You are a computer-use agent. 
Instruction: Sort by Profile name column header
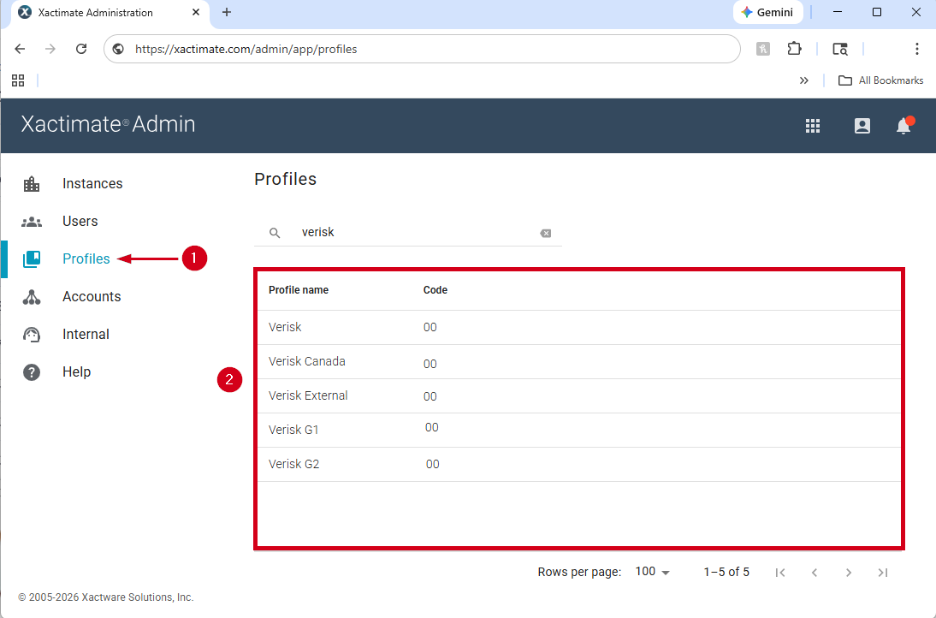point(298,290)
